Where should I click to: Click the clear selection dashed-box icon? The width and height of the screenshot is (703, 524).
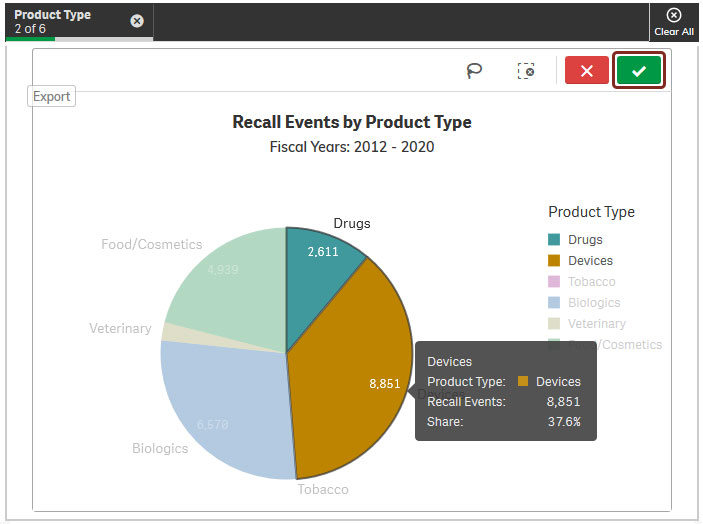coord(526,71)
